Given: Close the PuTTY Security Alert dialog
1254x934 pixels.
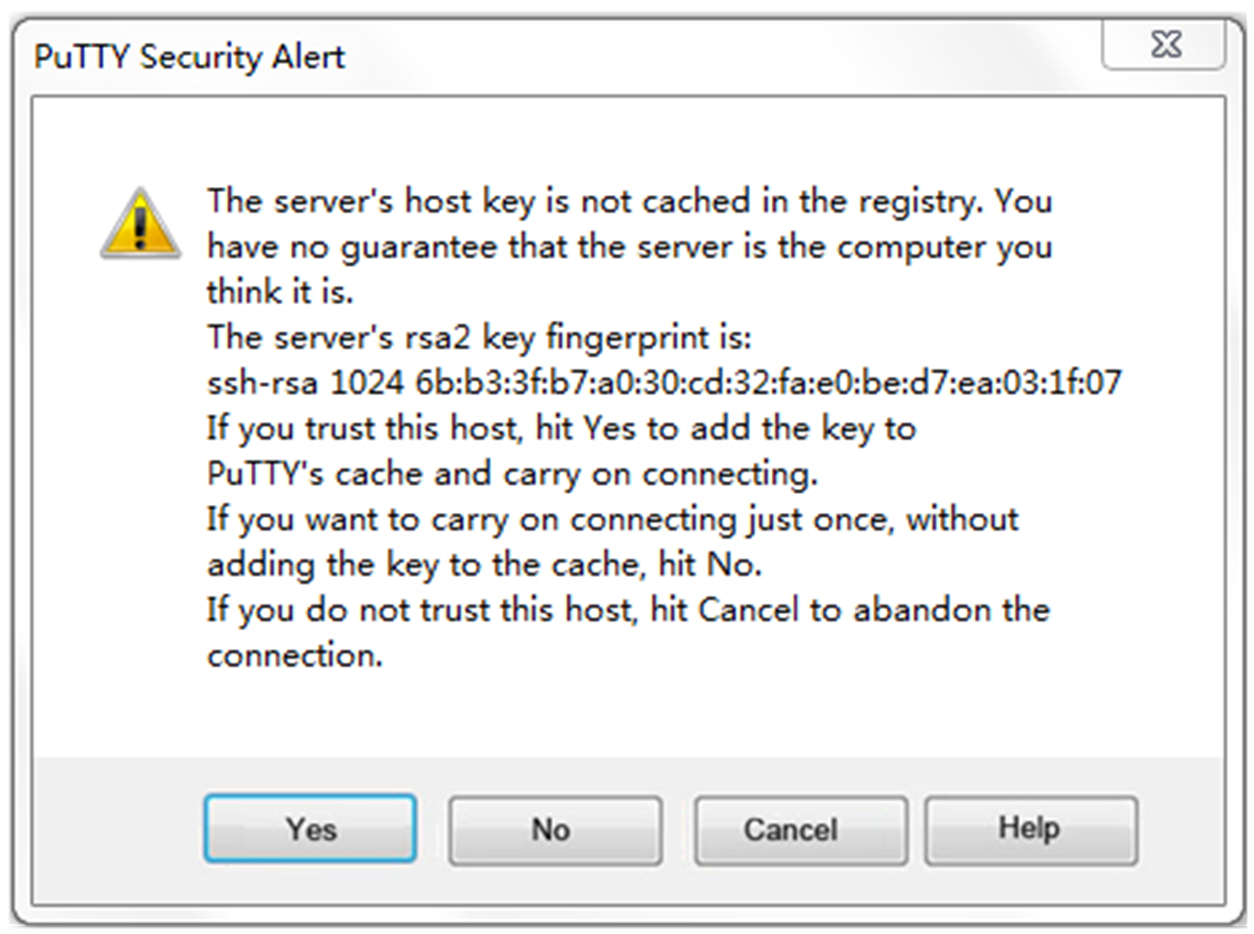Looking at the screenshot, I should pyautogui.click(x=1164, y=45).
